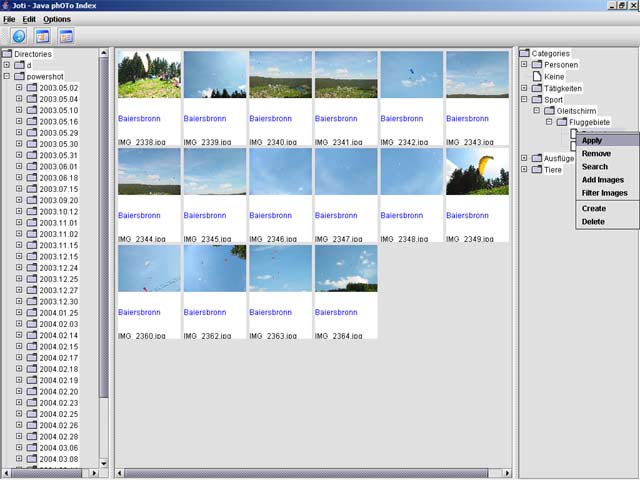Click the Tiere category folder icon
The height and width of the screenshot is (480, 640).
pyautogui.click(x=536, y=169)
